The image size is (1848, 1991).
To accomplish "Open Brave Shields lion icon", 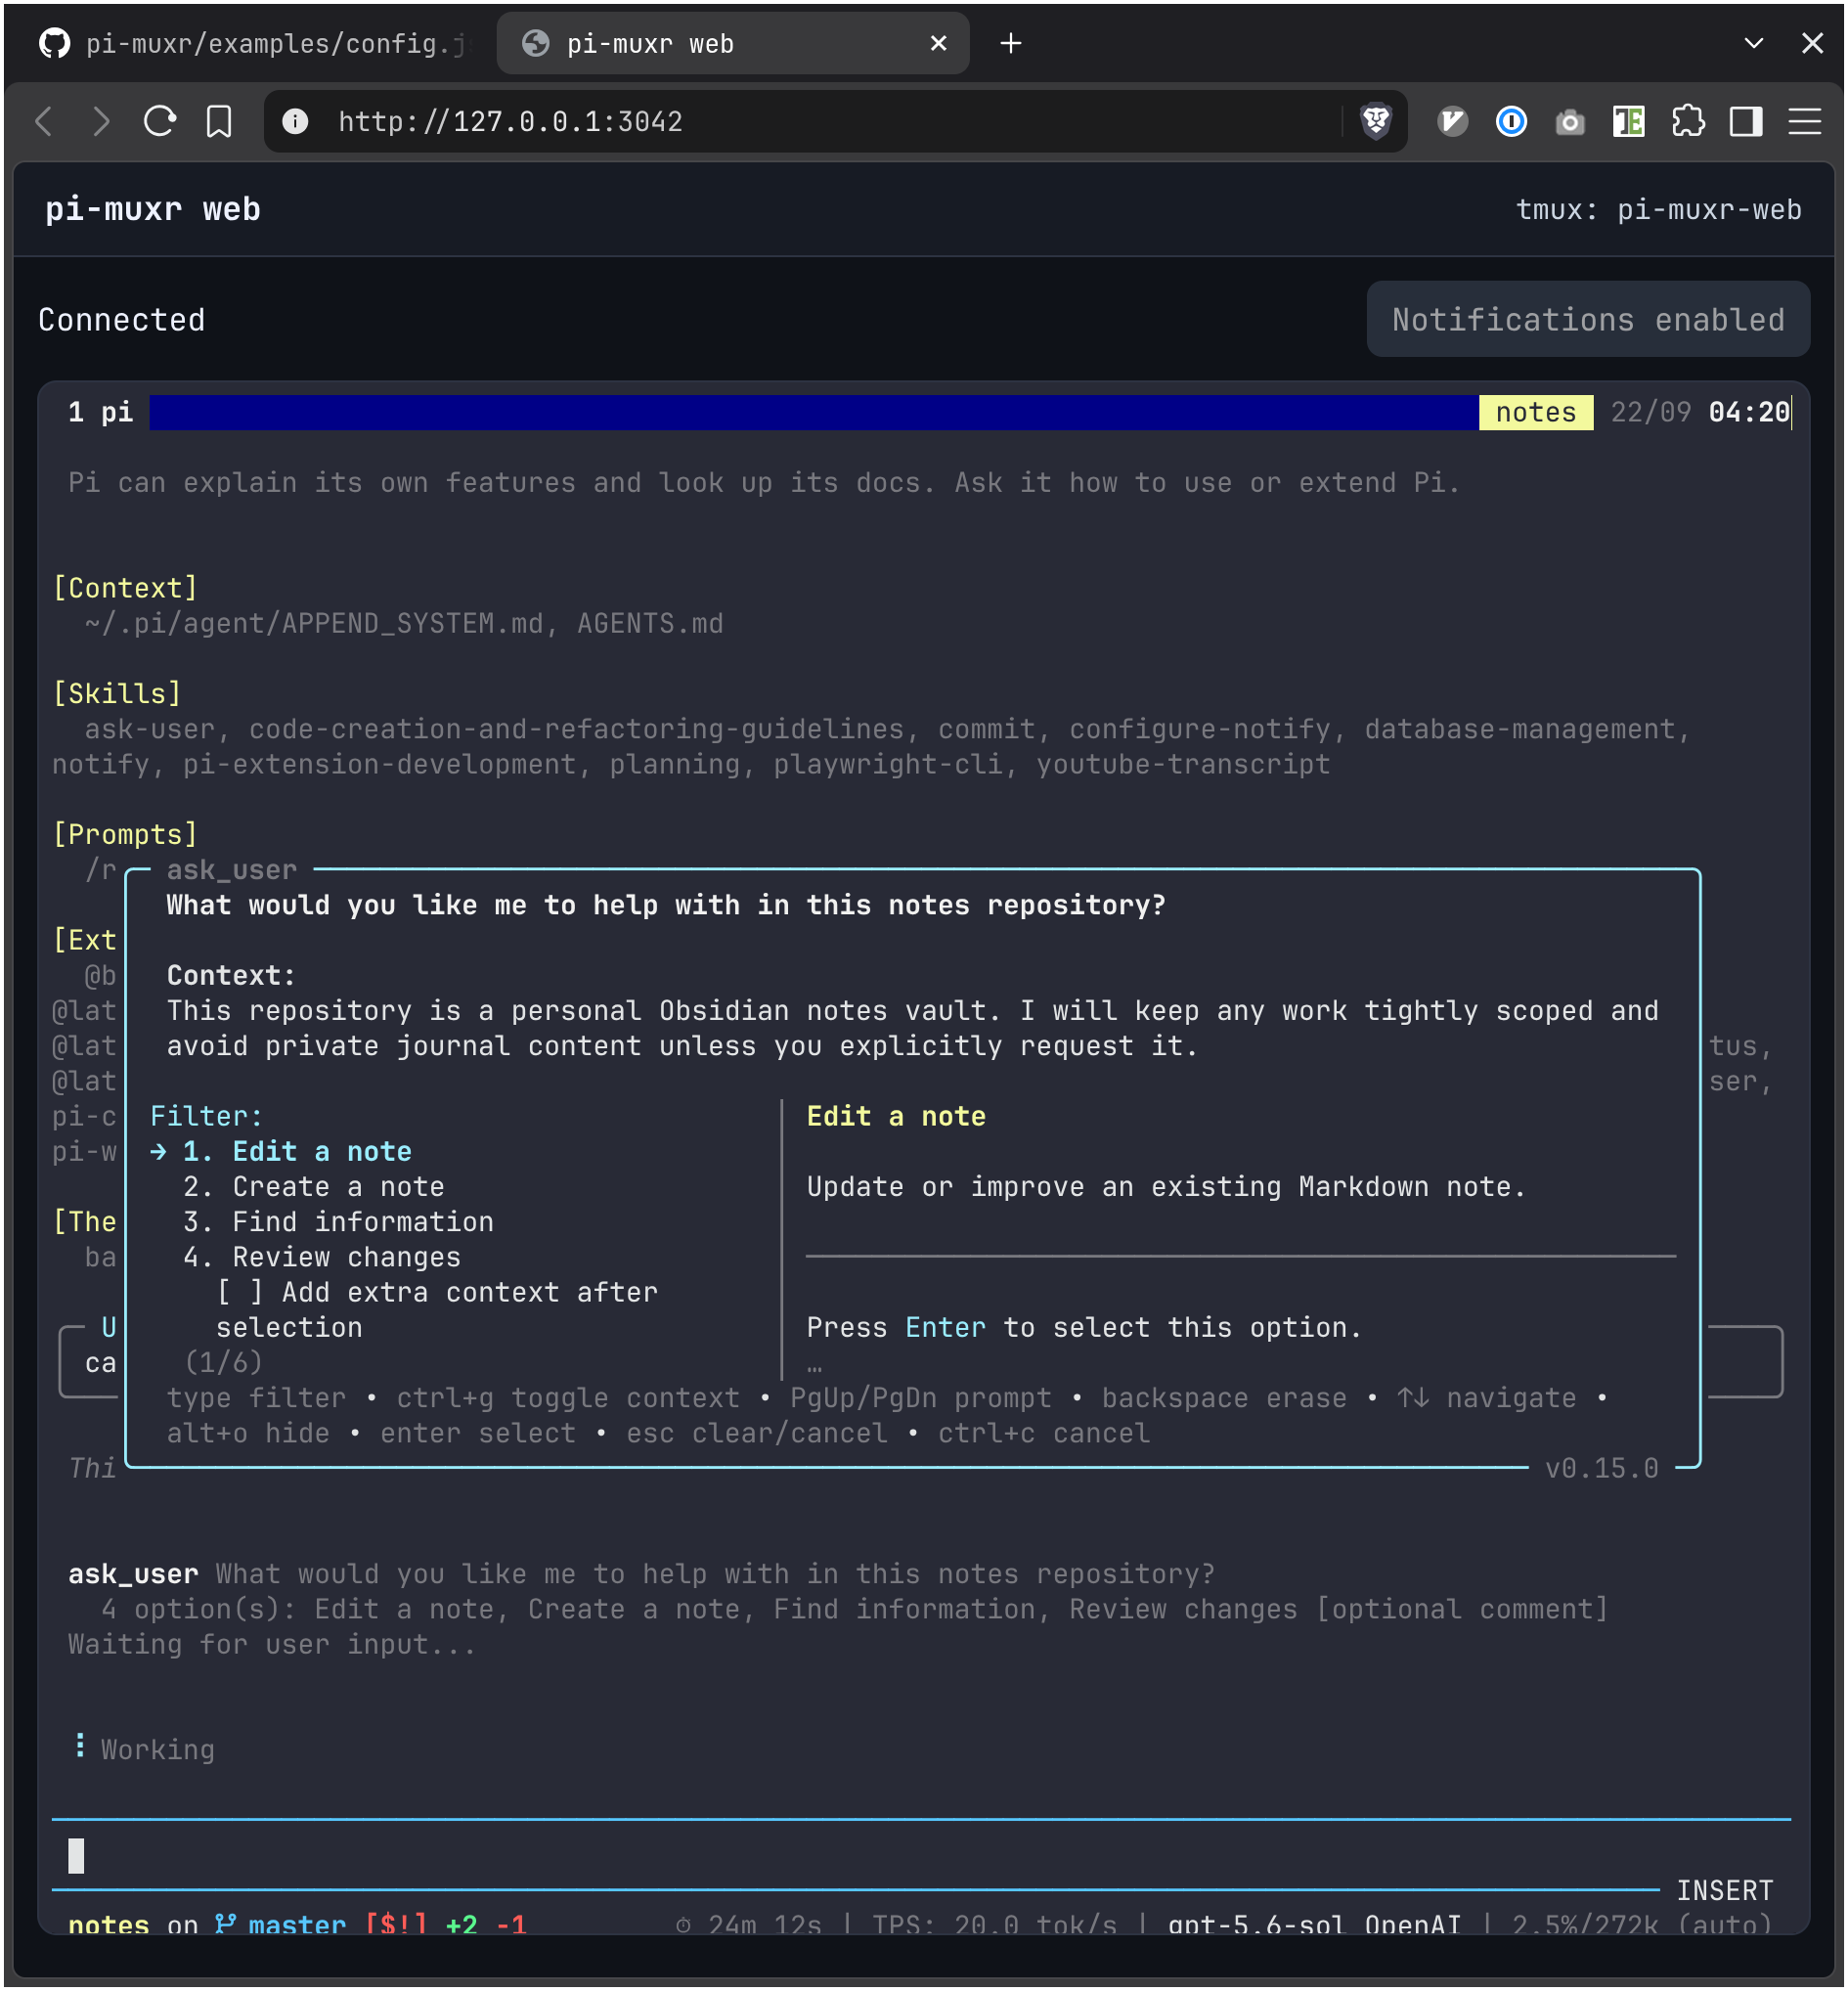I will click(1377, 122).
